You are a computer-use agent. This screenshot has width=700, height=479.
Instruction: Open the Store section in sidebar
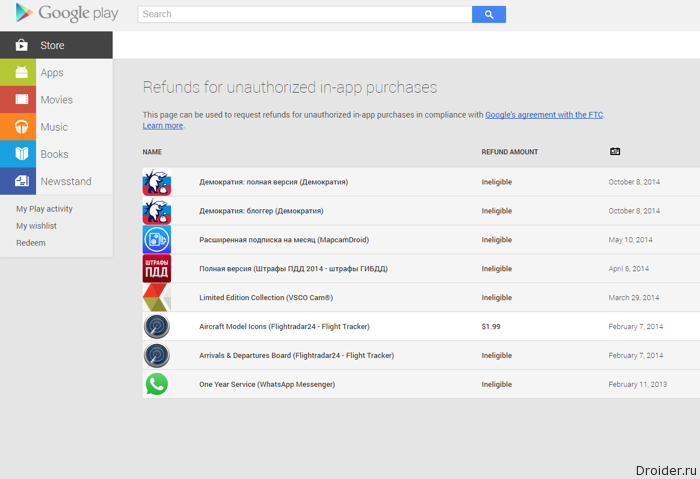(x=56, y=45)
